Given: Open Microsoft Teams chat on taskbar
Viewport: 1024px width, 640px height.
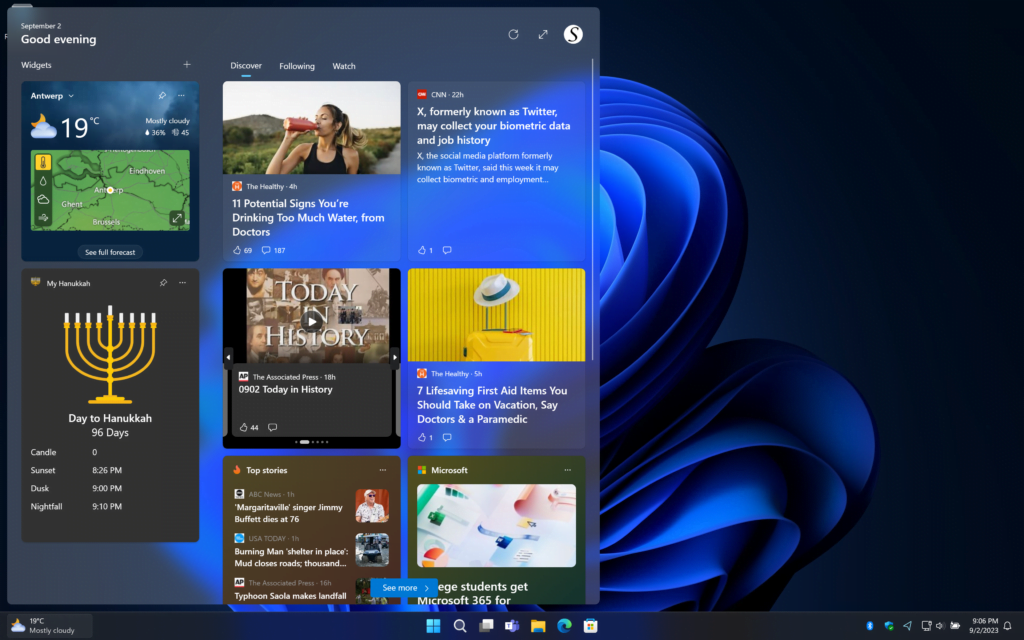Looking at the screenshot, I should pos(512,626).
